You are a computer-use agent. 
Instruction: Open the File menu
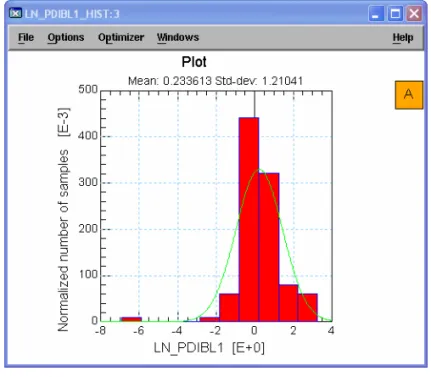point(26,37)
